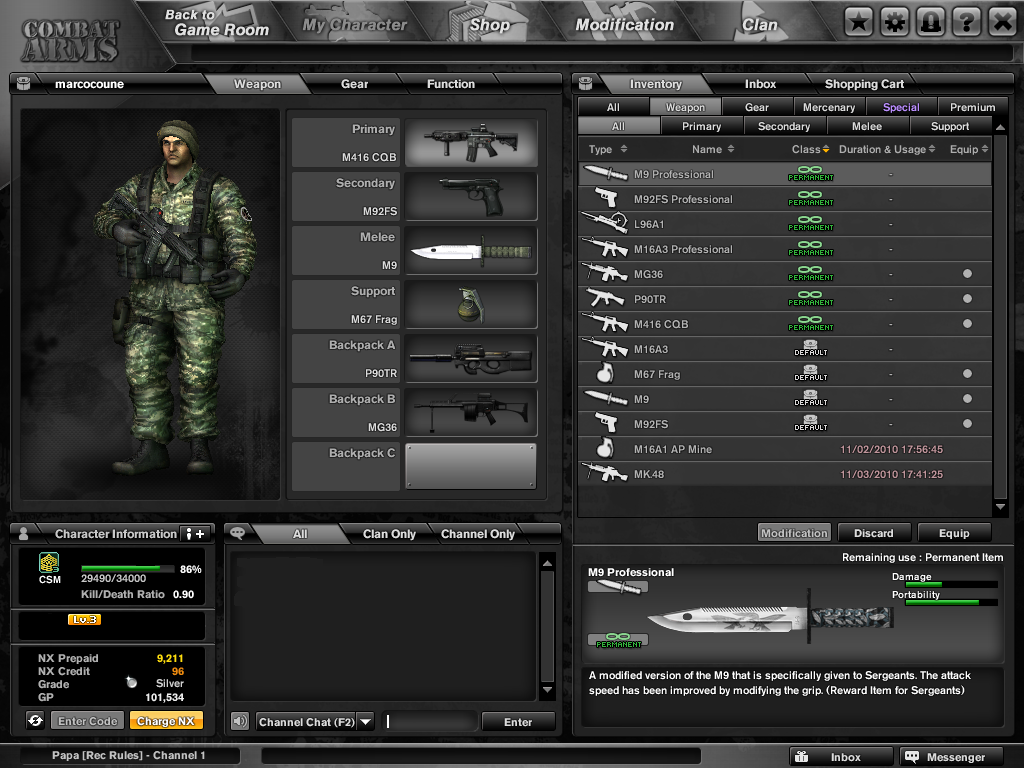Click the inventory list scroll-up arrow
The width and height of the screenshot is (1024, 768).
click(1000, 127)
